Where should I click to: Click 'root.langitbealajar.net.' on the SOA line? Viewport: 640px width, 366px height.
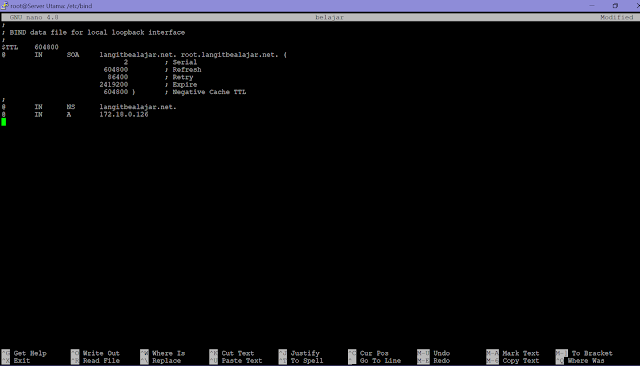point(230,55)
